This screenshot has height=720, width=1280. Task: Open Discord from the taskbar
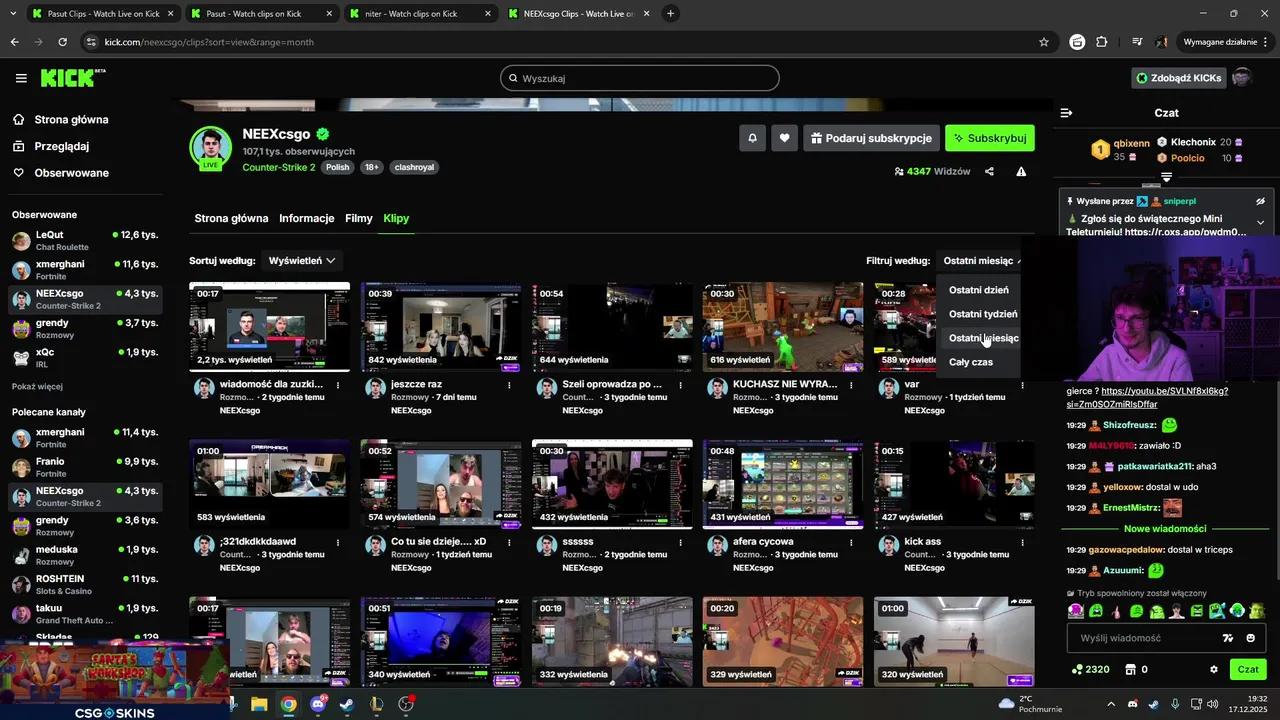coord(318,704)
